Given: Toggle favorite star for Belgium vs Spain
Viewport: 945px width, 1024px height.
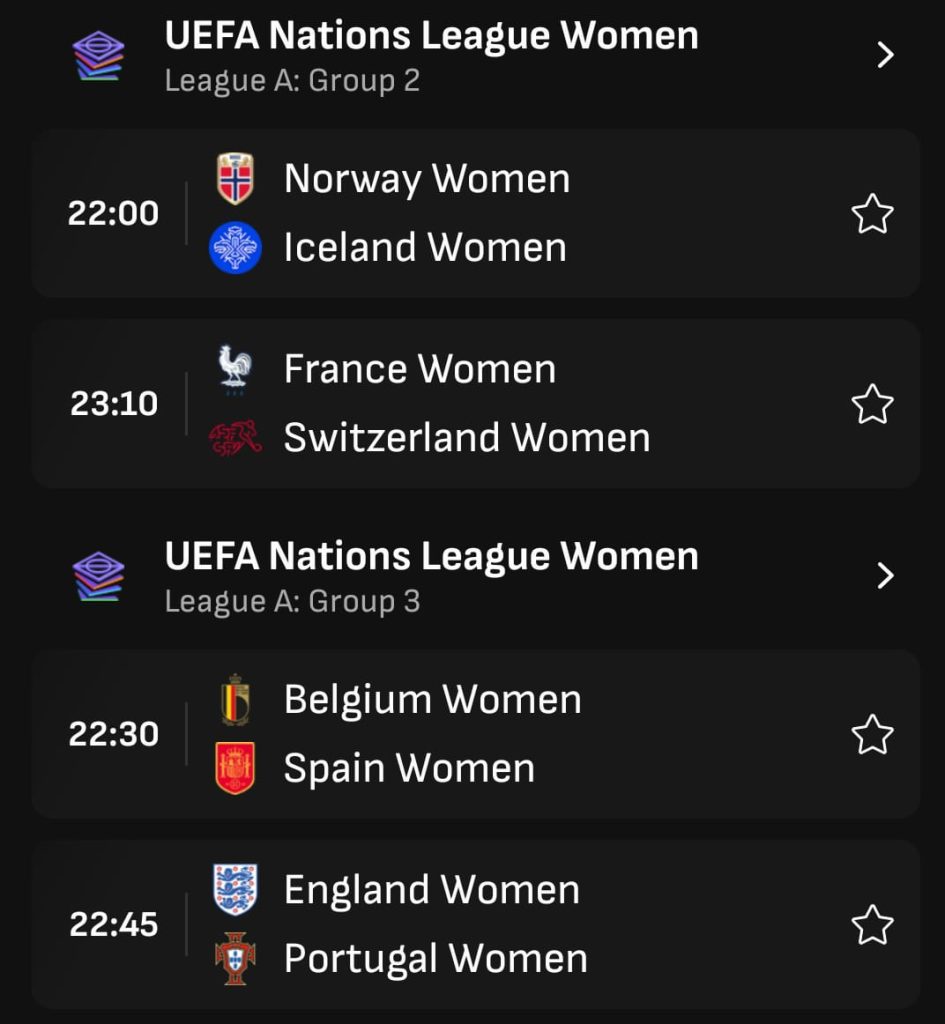Looking at the screenshot, I should (873, 735).
